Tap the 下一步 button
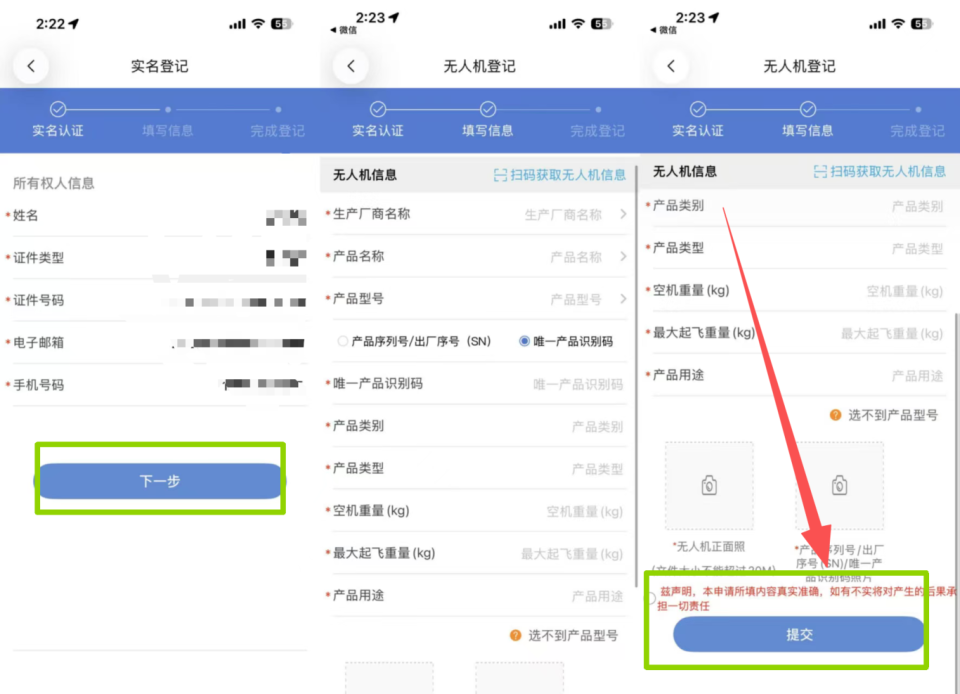960x694 pixels. [160, 481]
